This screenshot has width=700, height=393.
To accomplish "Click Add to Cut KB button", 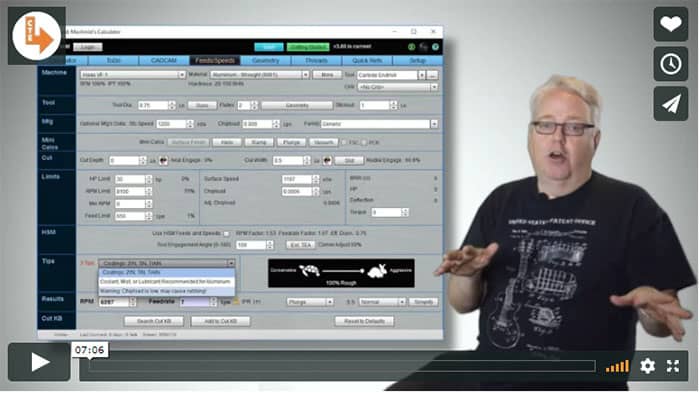I will [221, 321].
